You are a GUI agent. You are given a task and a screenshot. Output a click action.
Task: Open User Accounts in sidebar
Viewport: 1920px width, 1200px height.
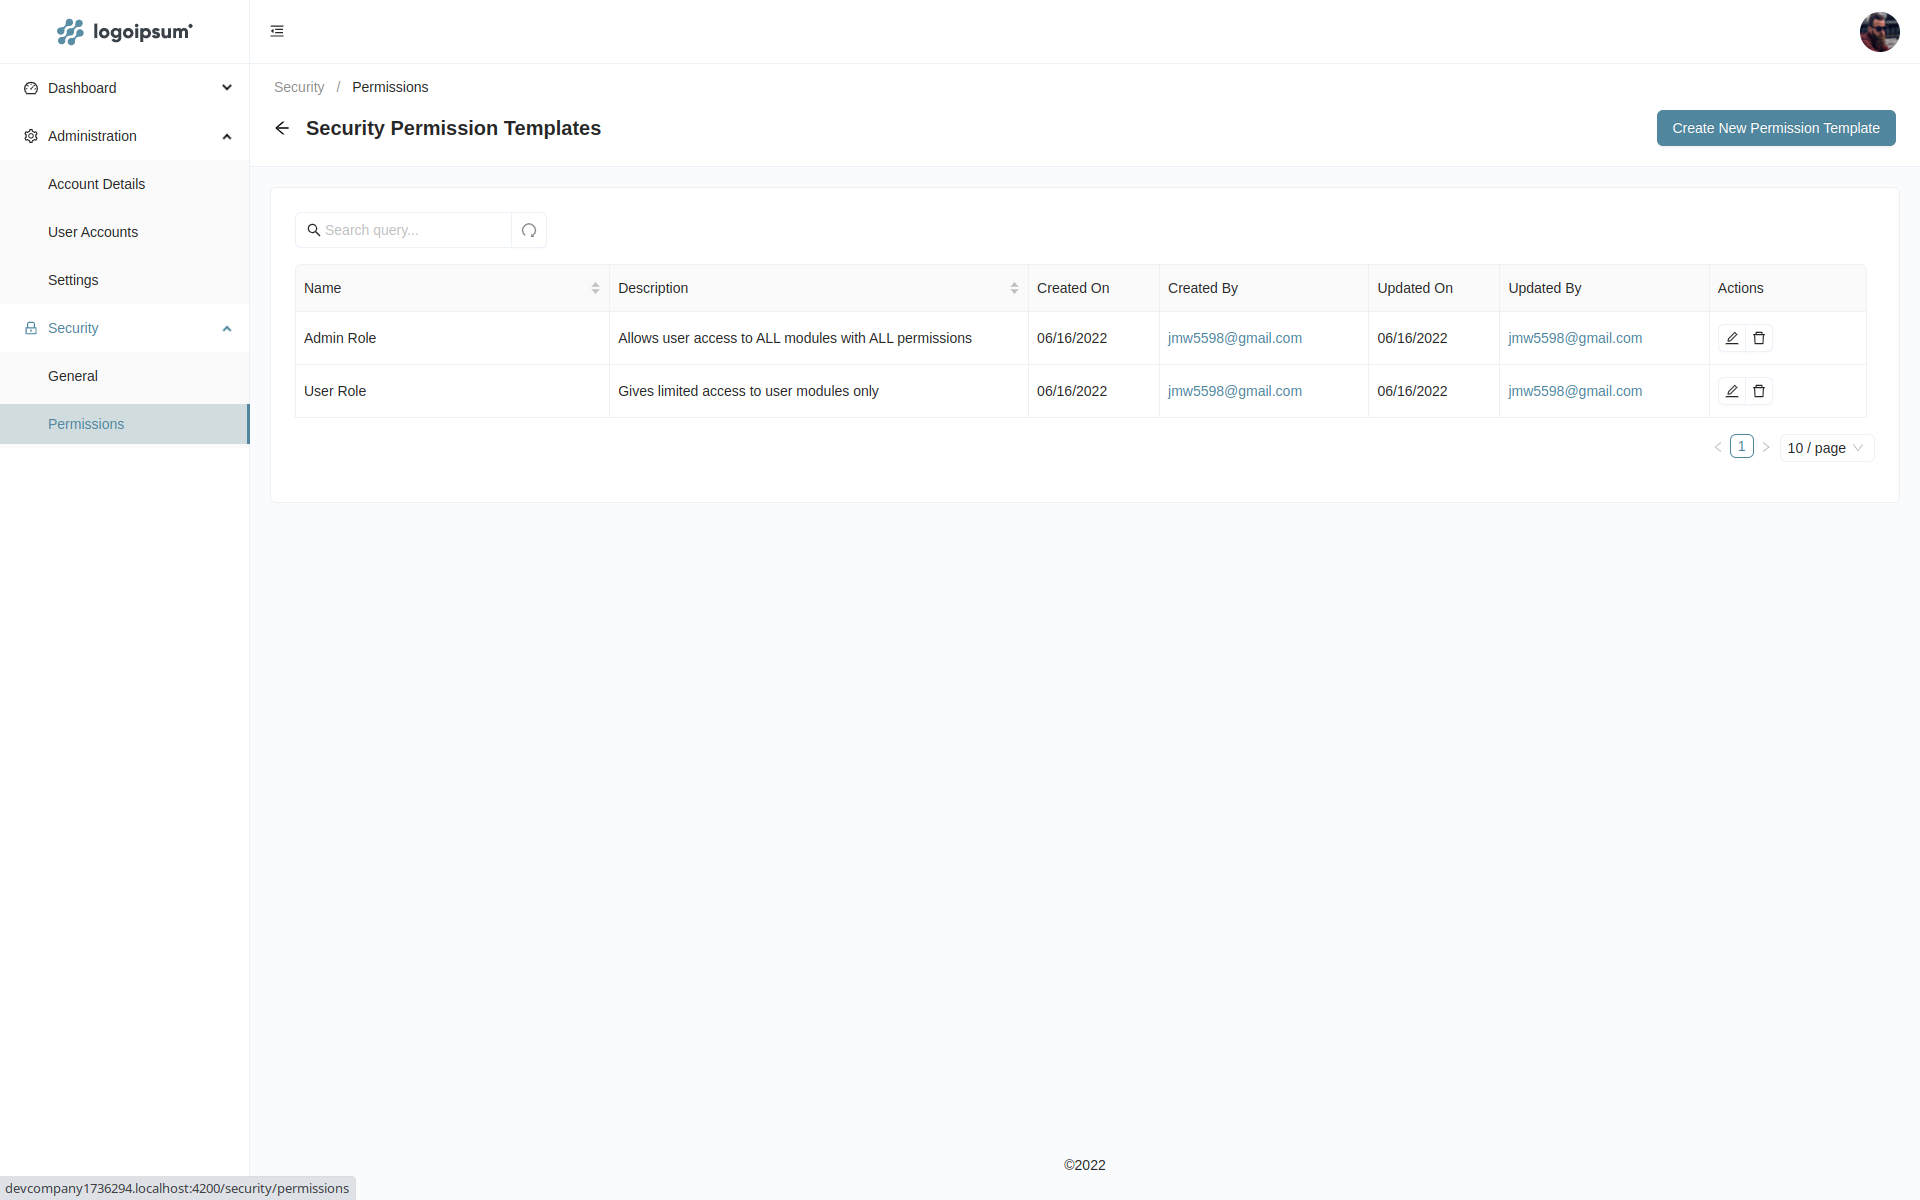pyautogui.click(x=93, y=232)
